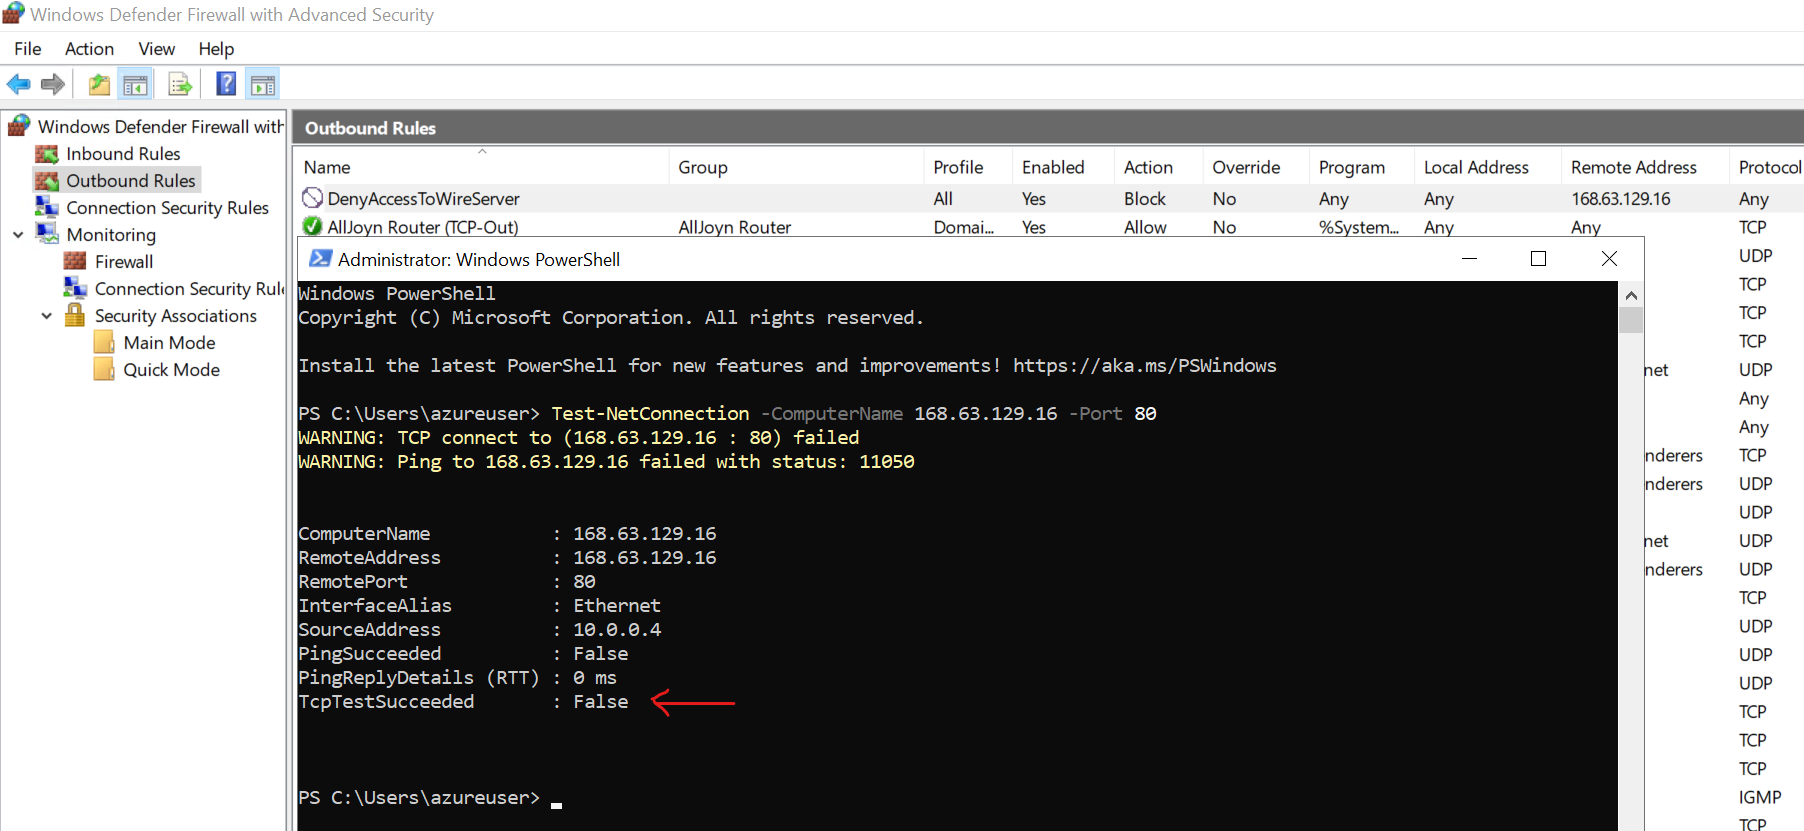Minimize the PowerShell window
Screen dimensions: 1804x831
1469,258
